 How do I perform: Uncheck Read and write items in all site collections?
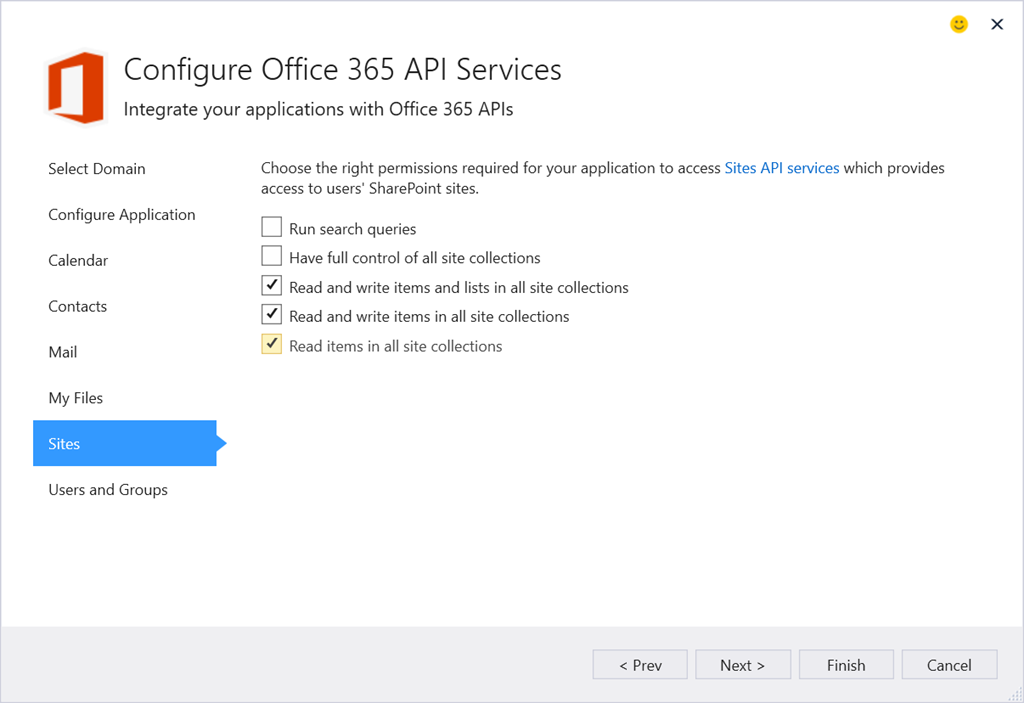272,314
